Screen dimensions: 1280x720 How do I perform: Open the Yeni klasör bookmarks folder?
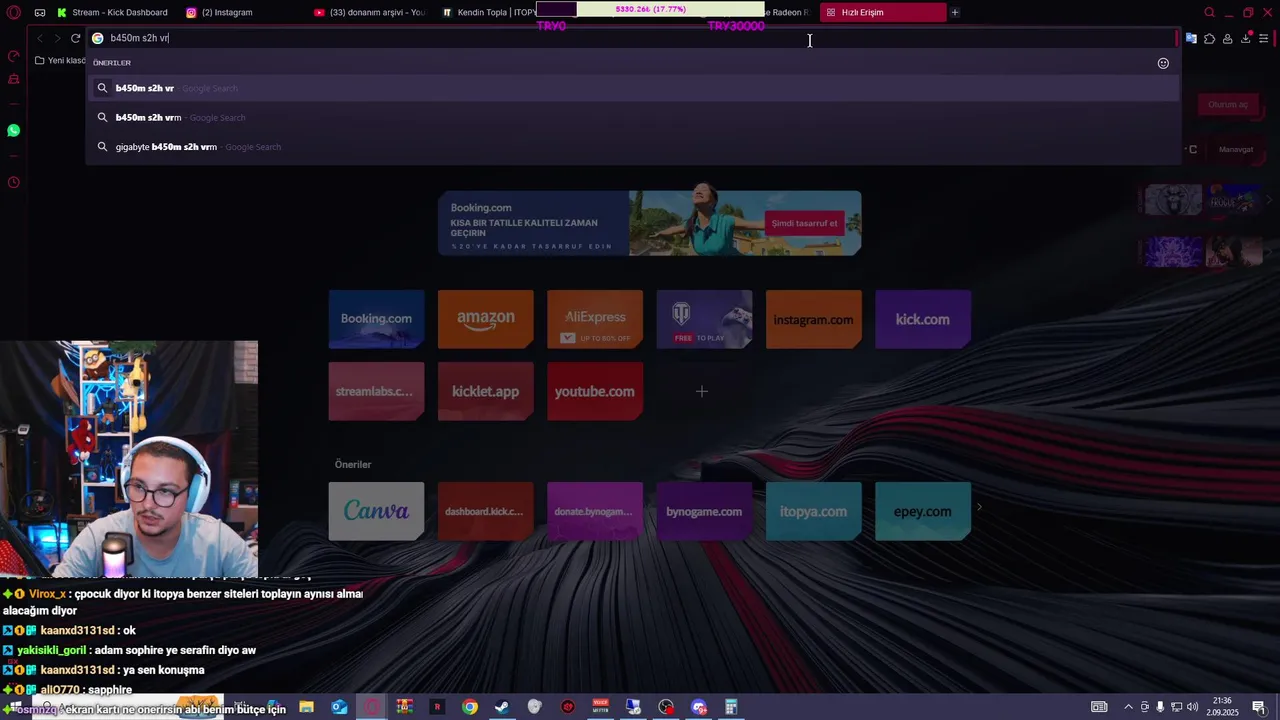click(x=60, y=61)
